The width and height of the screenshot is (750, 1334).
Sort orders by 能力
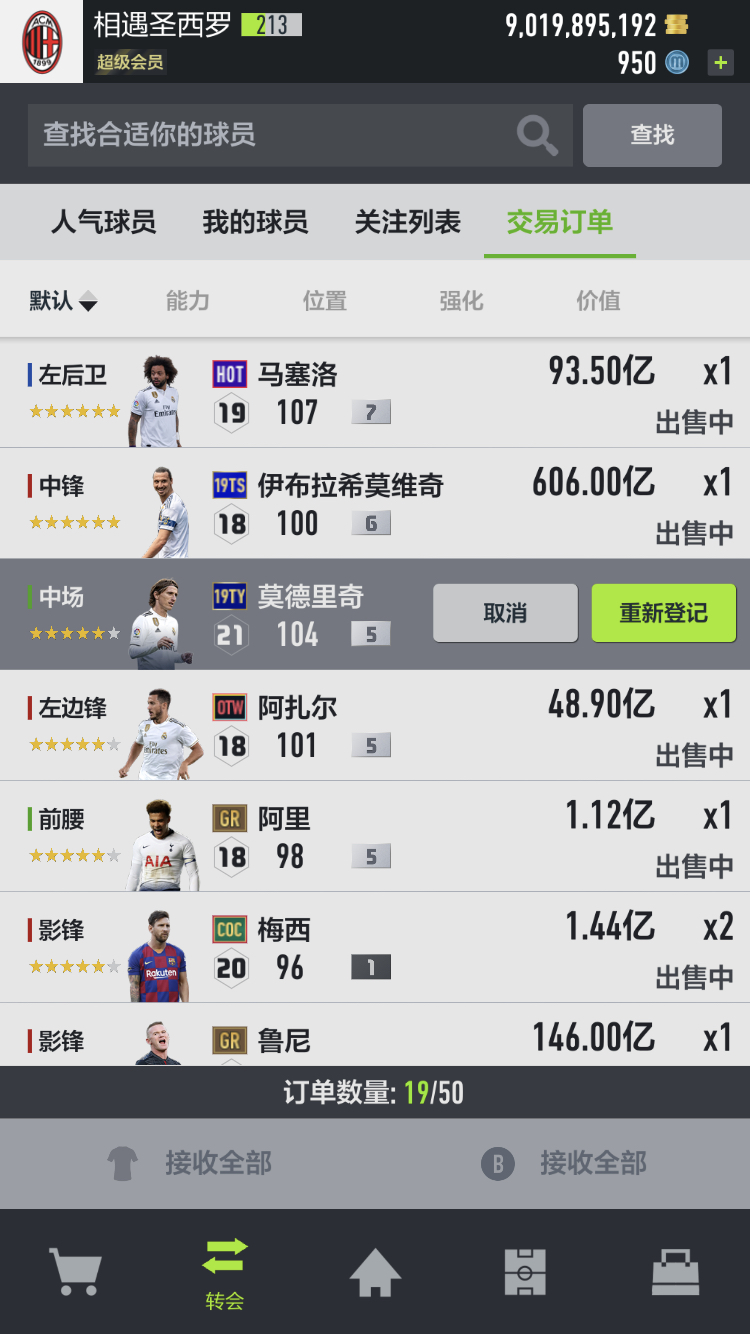188,300
